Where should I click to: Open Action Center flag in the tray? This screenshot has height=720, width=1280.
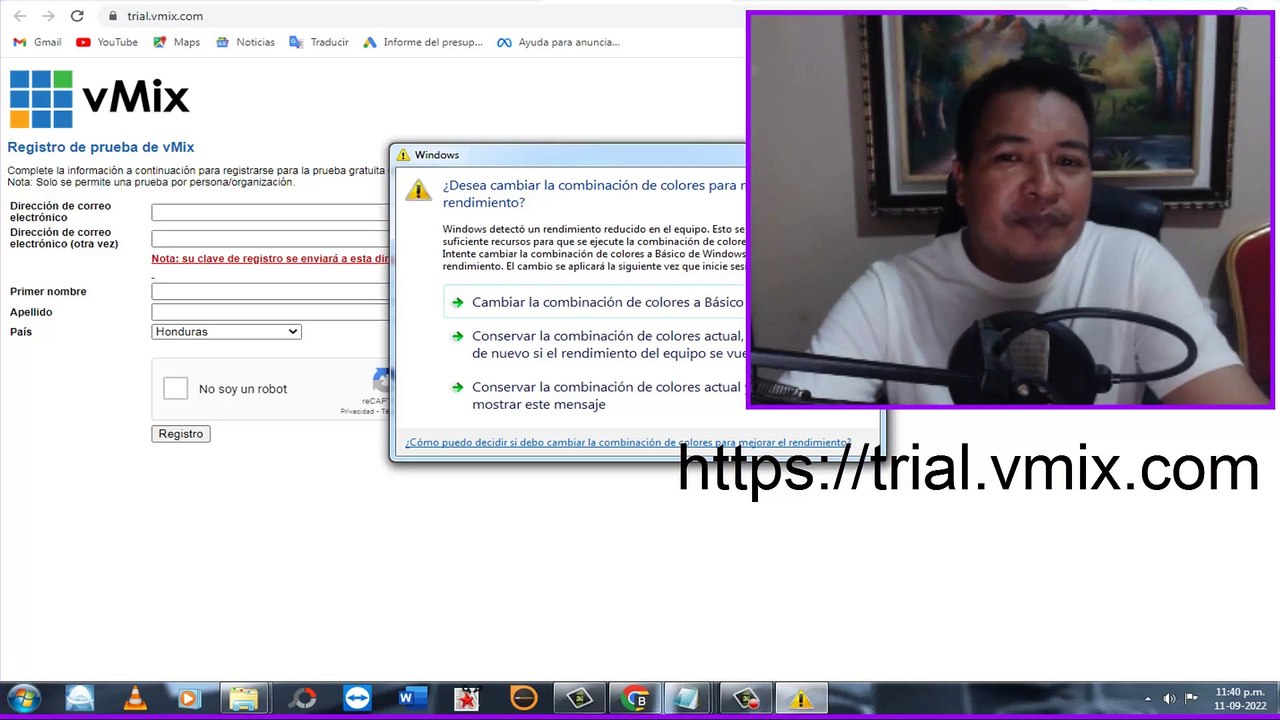(x=1191, y=698)
